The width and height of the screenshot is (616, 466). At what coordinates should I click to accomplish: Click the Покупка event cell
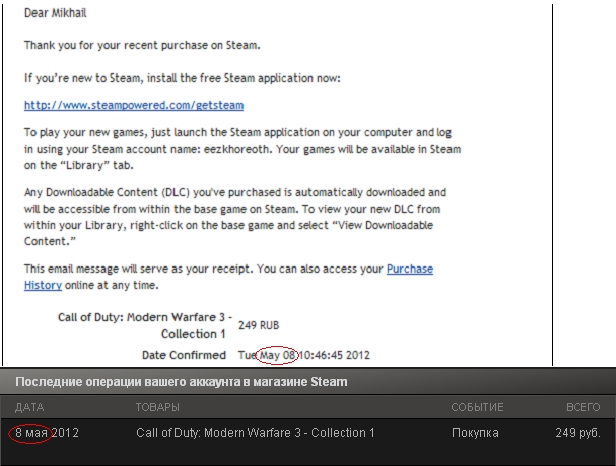(475, 433)
